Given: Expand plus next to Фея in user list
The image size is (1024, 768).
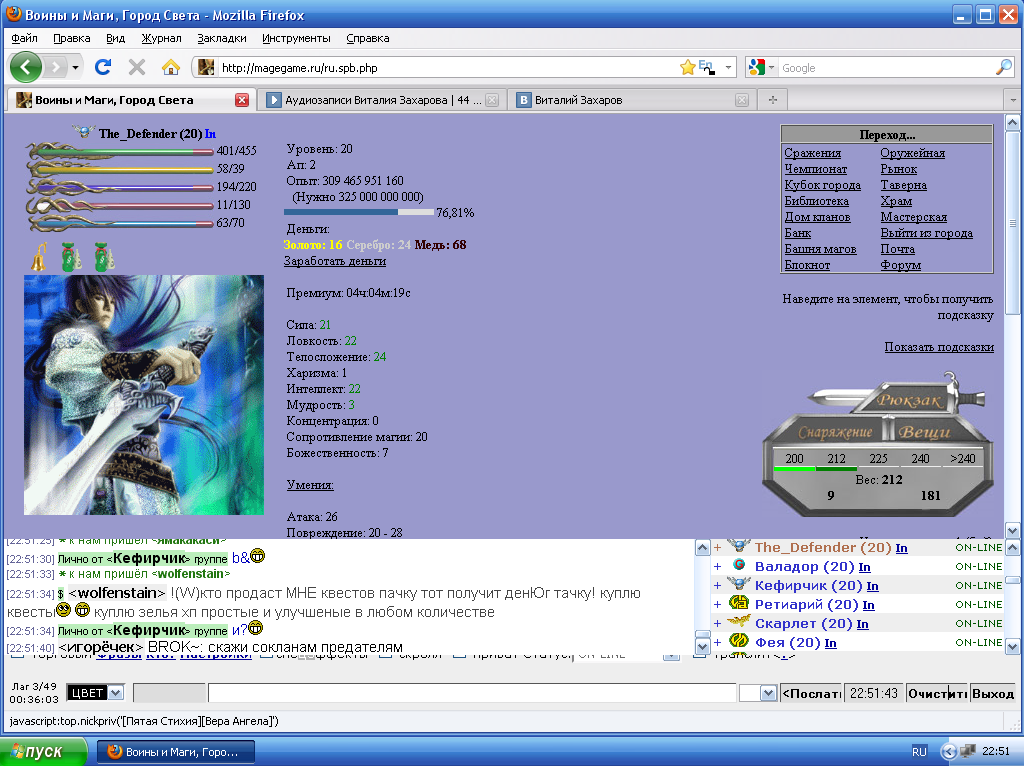Looking at the screenshot, I should click(x=717, y=643).
